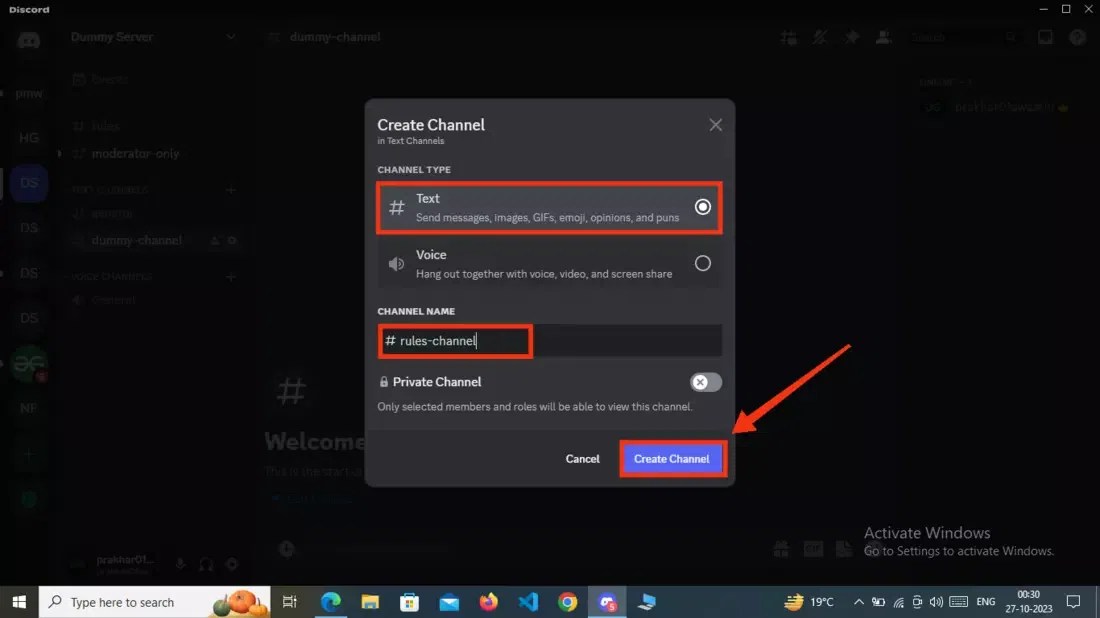Cancel the channel creation dialog
1100x618 pixels.
pyautogui.click(x=582, y=458)
